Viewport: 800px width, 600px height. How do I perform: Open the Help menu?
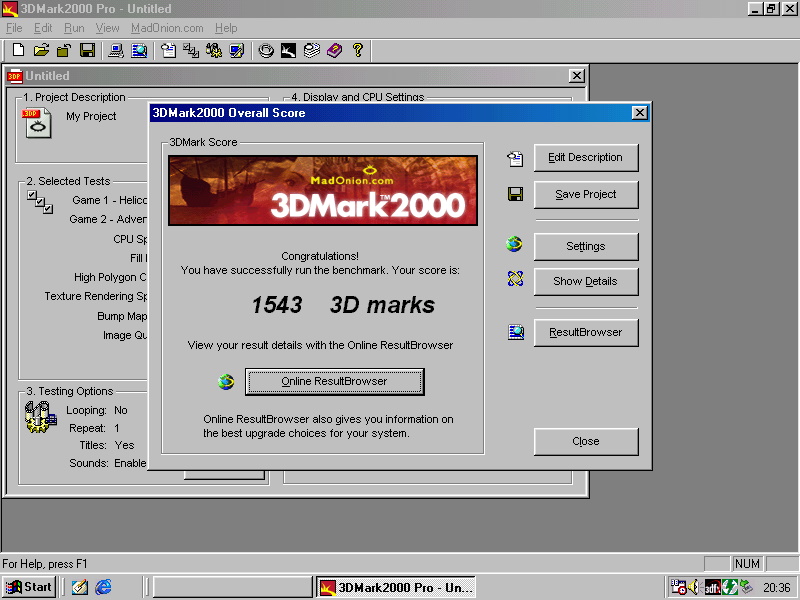click(226, 28)
